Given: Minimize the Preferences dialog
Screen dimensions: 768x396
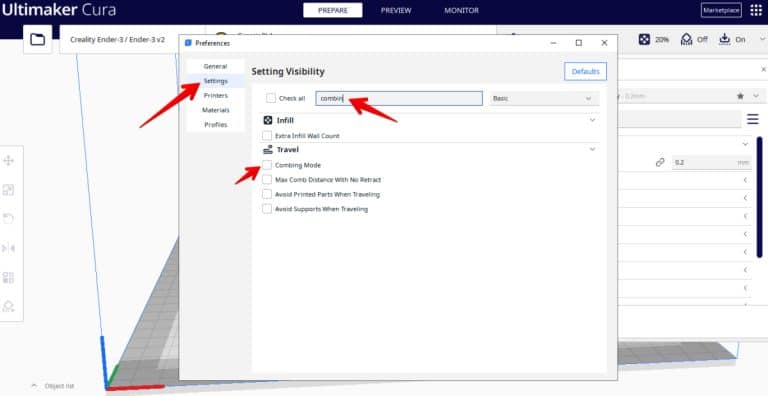Looking at the screenshot, I should pos(553,43).
